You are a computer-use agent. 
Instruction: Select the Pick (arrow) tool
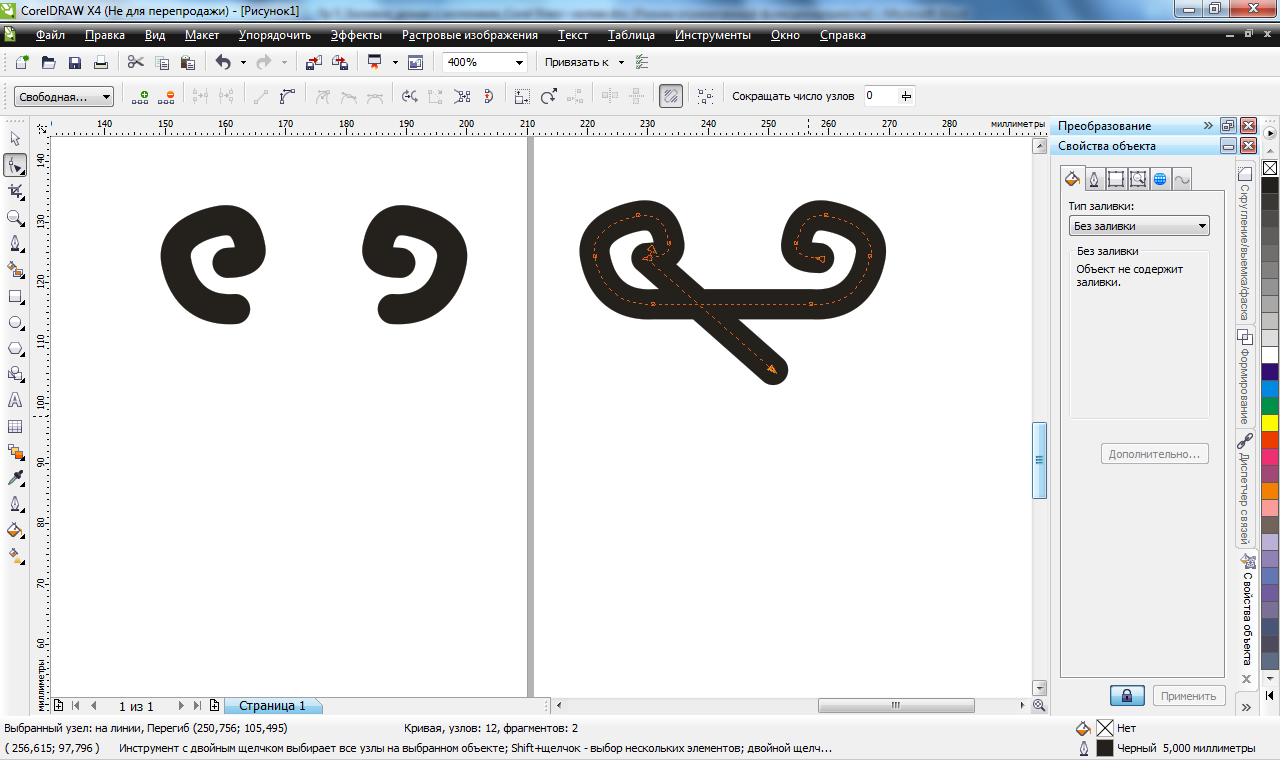coord(15,139)
